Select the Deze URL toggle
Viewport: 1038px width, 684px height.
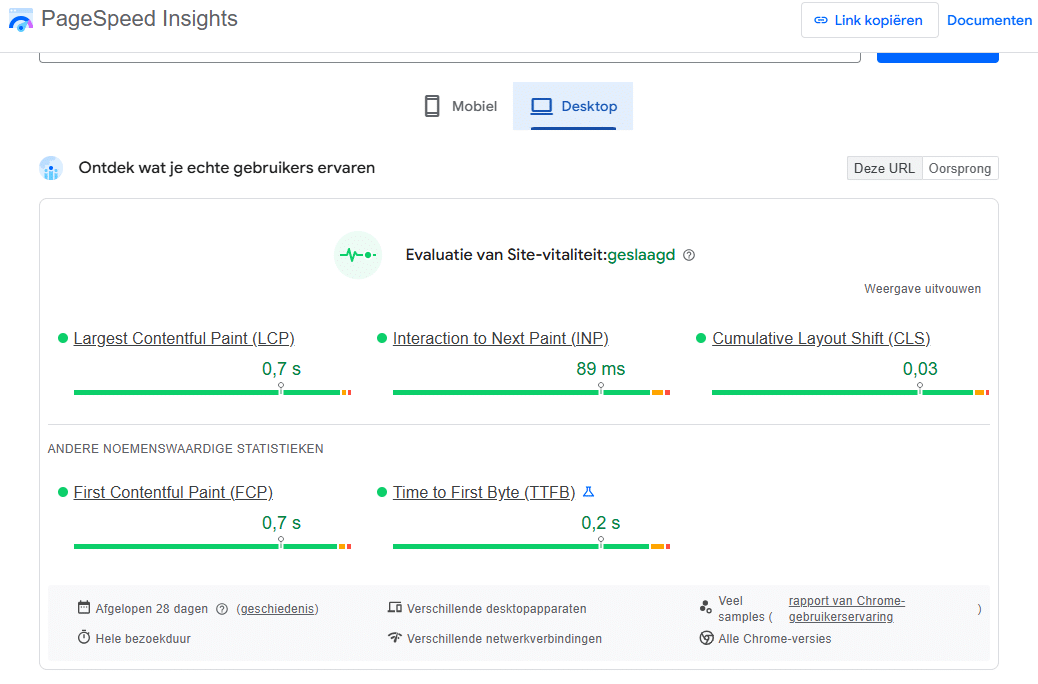coord(884,168)
